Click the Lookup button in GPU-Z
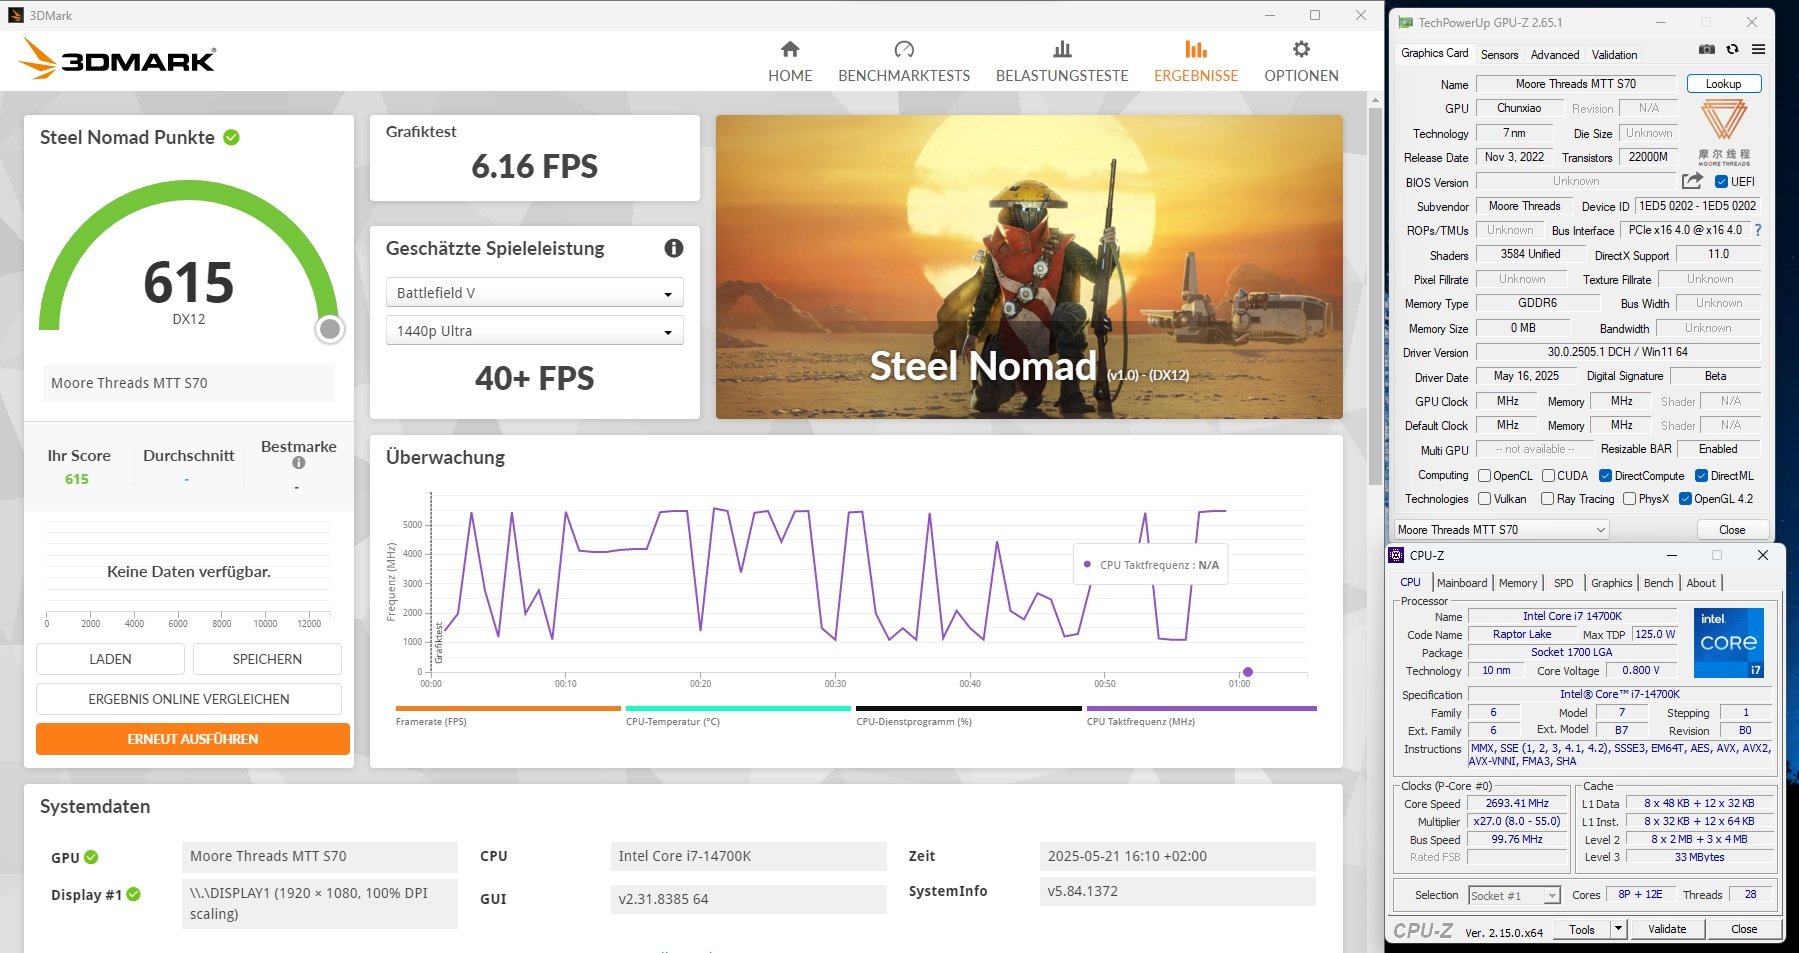1799x953 pixels. [1723, 84]
